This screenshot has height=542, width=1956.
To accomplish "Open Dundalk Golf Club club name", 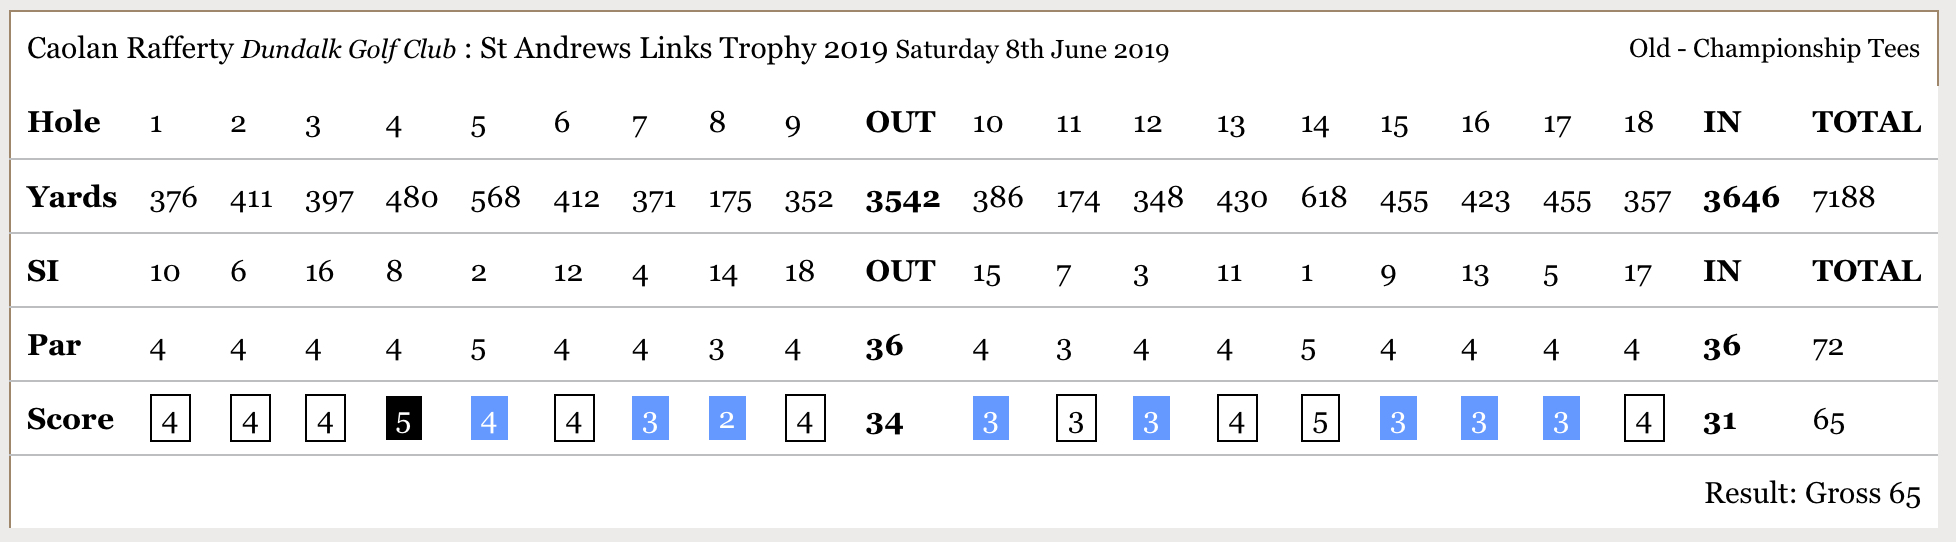I will point(348,50).
